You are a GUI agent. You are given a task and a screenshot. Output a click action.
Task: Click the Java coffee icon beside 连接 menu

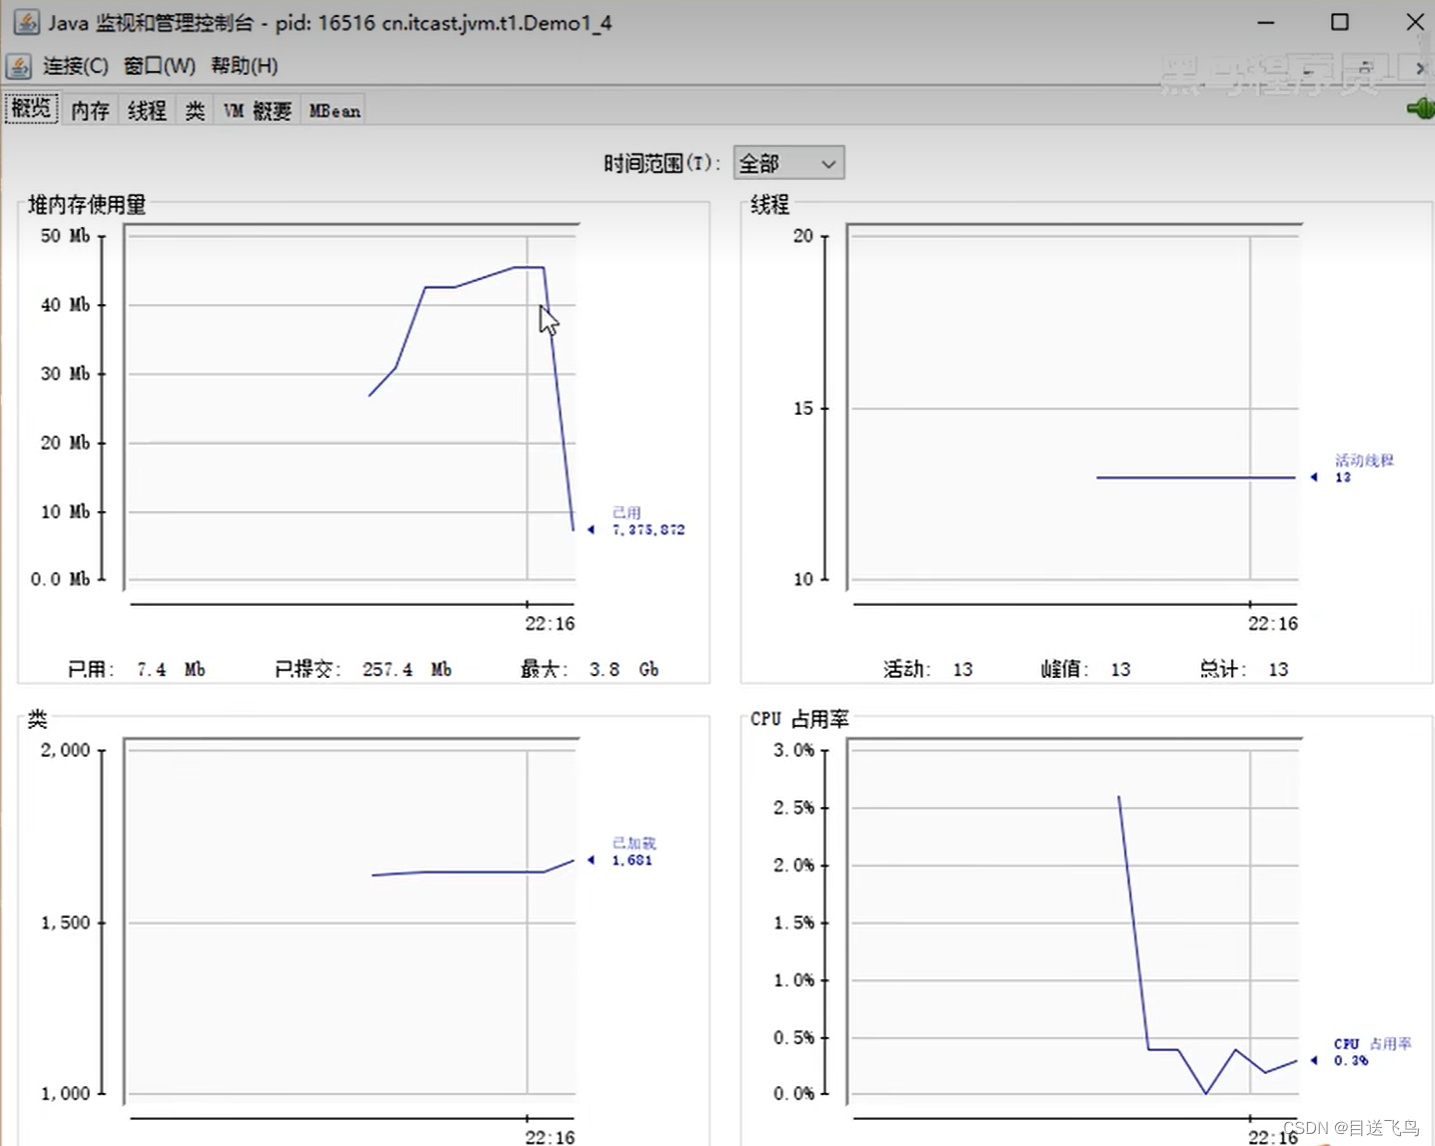[x=19, y=66]
